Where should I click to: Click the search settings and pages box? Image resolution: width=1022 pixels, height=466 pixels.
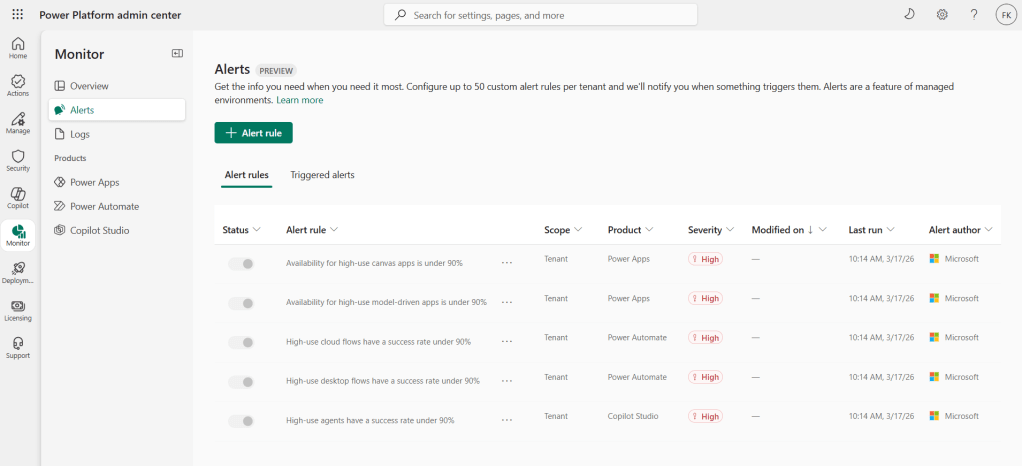(x=540, y=15)
